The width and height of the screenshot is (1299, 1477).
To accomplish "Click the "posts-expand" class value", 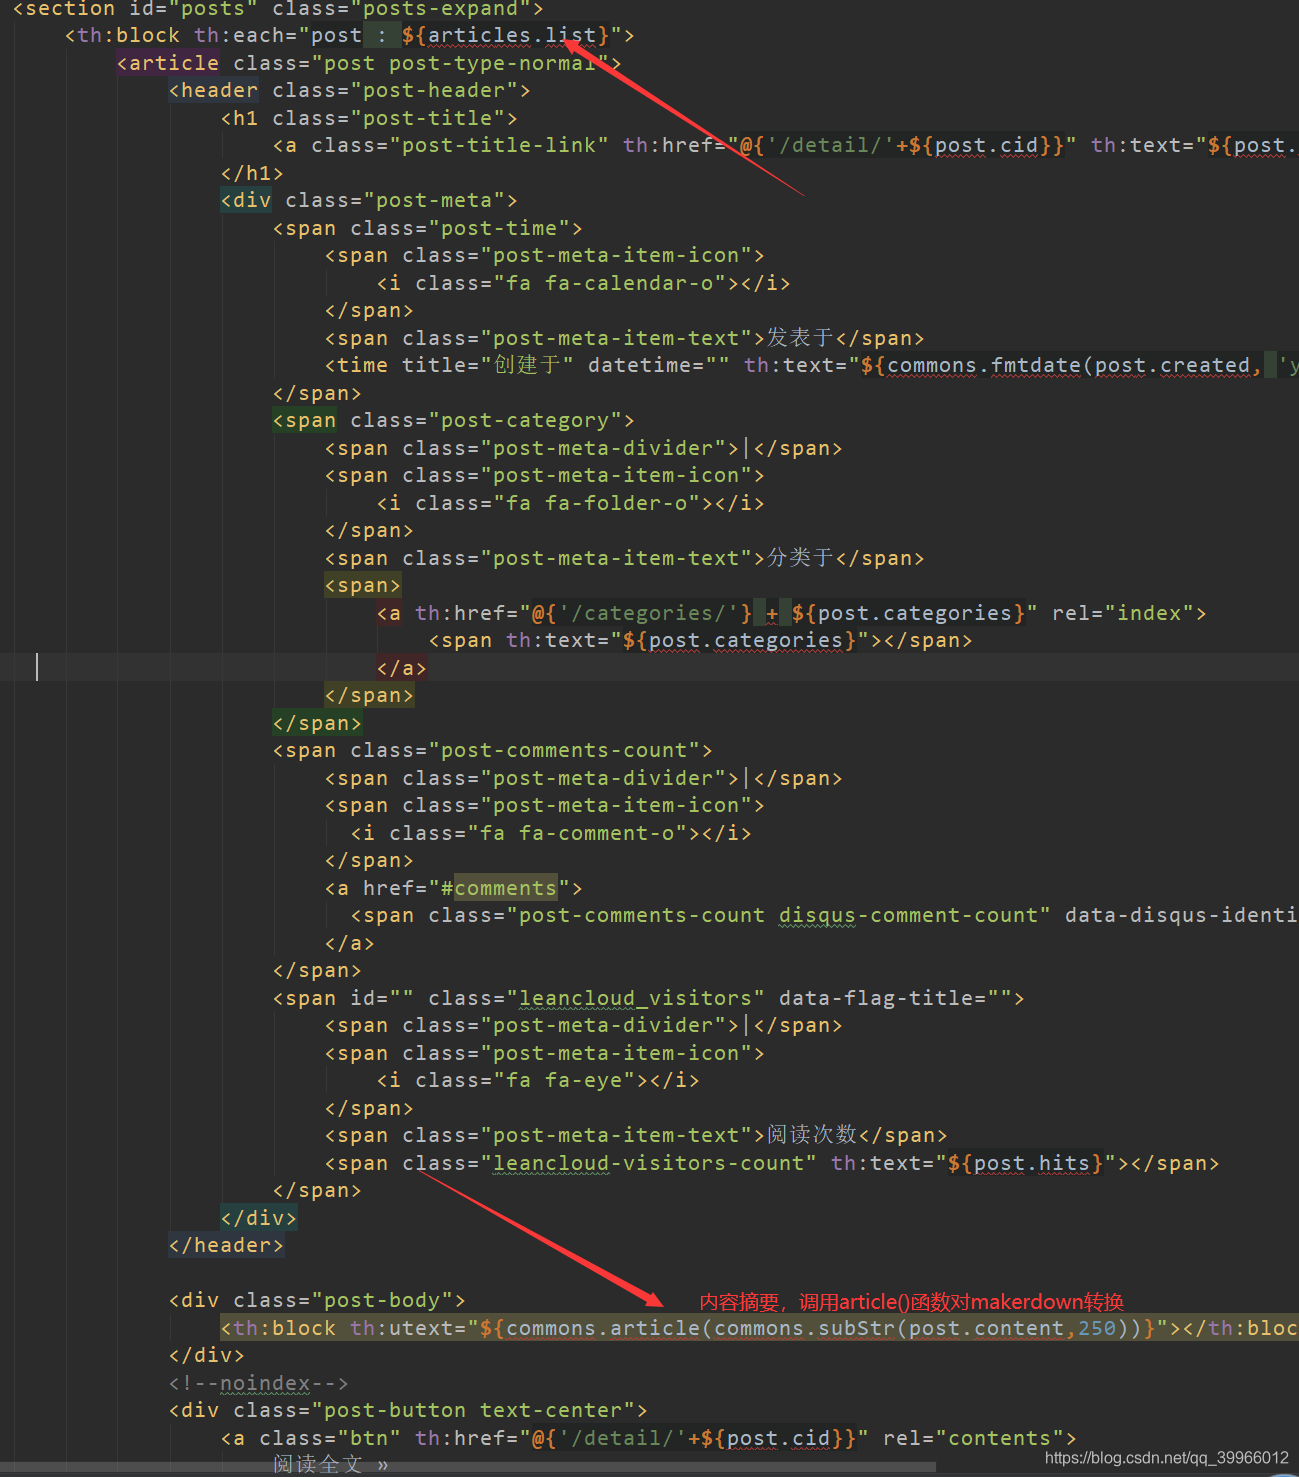I will coord(447,9).
